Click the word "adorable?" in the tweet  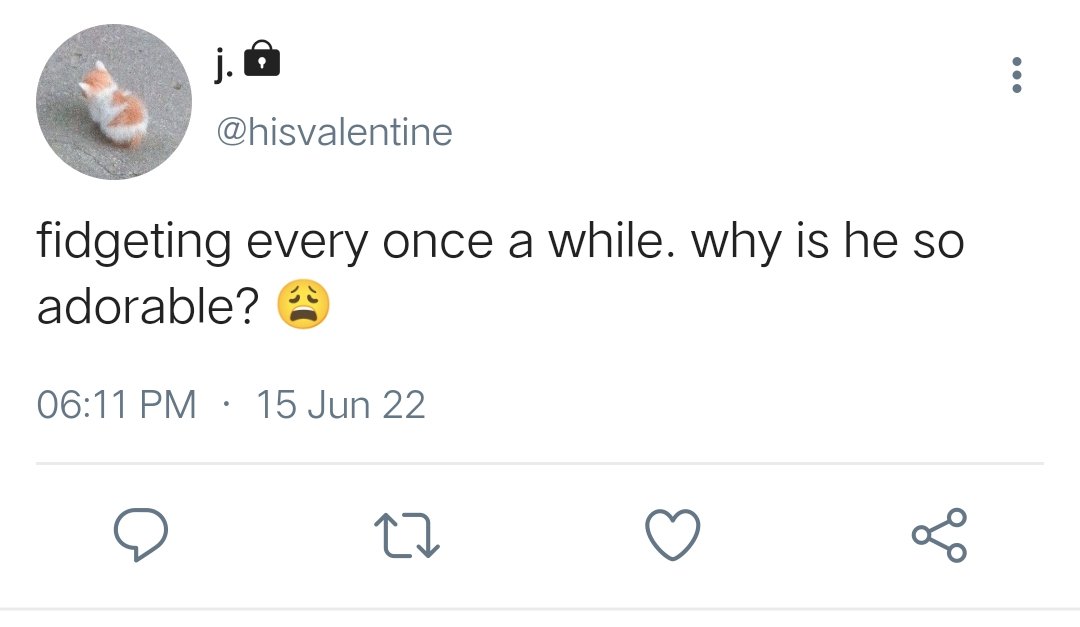coord(148,306)
